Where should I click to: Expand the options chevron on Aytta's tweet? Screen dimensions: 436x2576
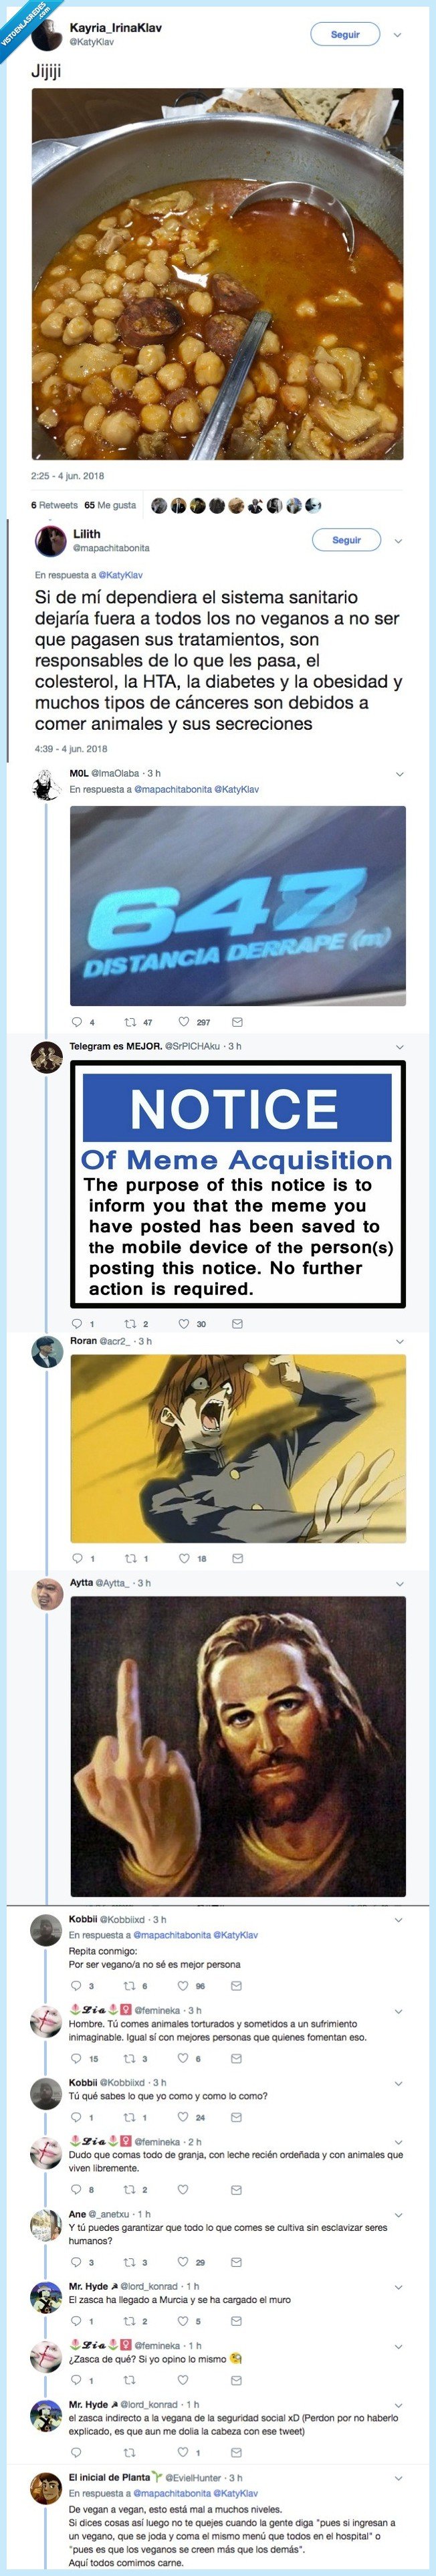[400, 1584]
